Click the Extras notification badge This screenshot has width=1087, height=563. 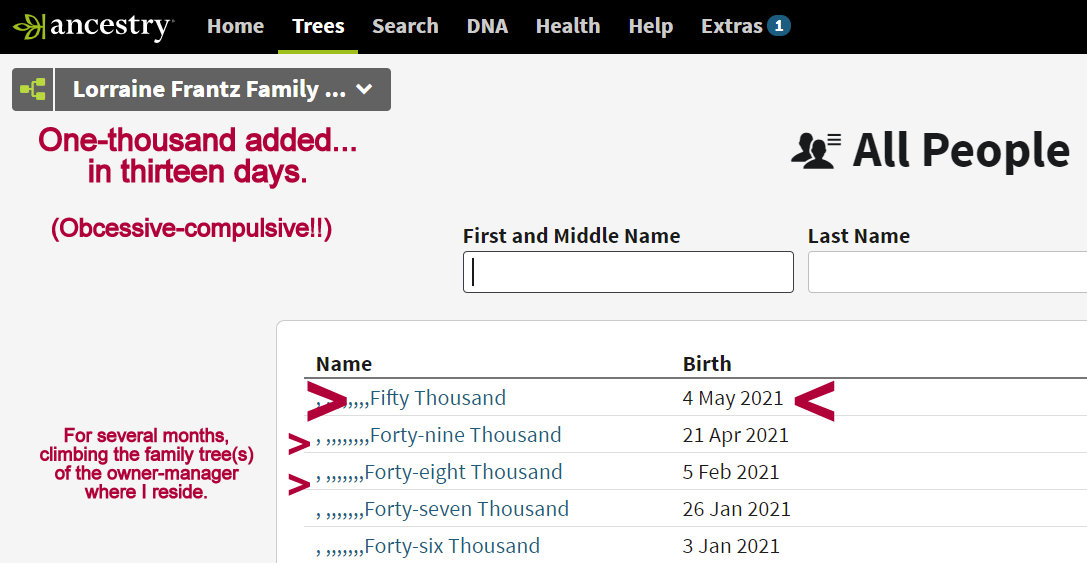pos(779,26)
